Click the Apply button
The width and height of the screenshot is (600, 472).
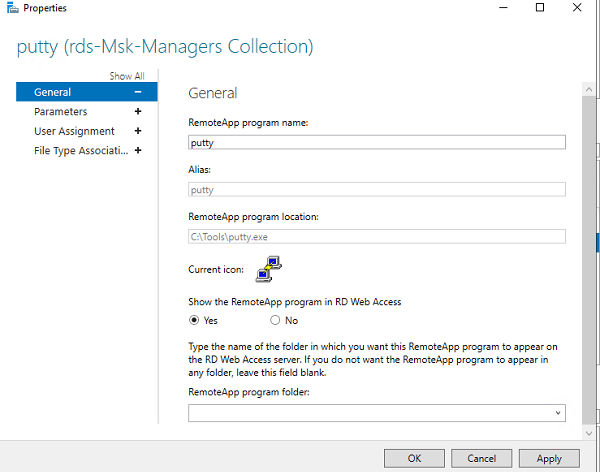[549, 458]
